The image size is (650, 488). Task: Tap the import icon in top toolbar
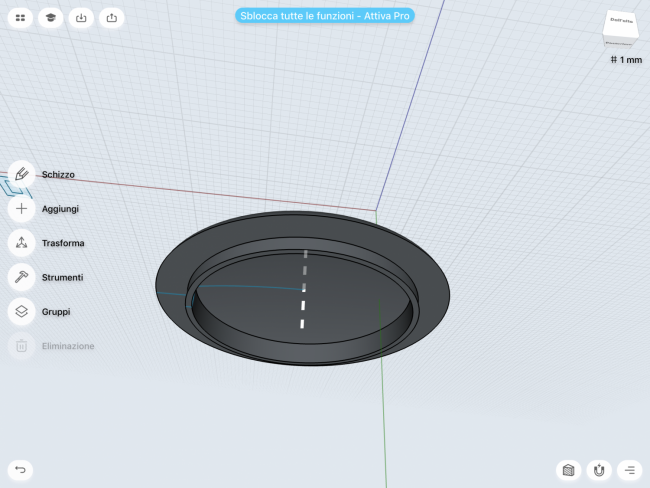point(81,17)
